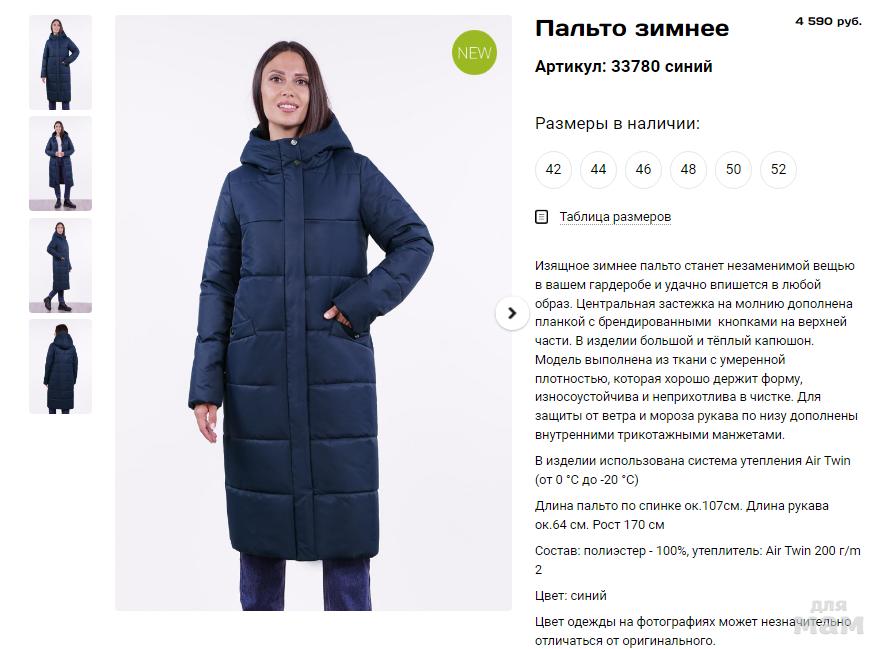Show the back-view fourth thumbnail

tap(61, 367)
